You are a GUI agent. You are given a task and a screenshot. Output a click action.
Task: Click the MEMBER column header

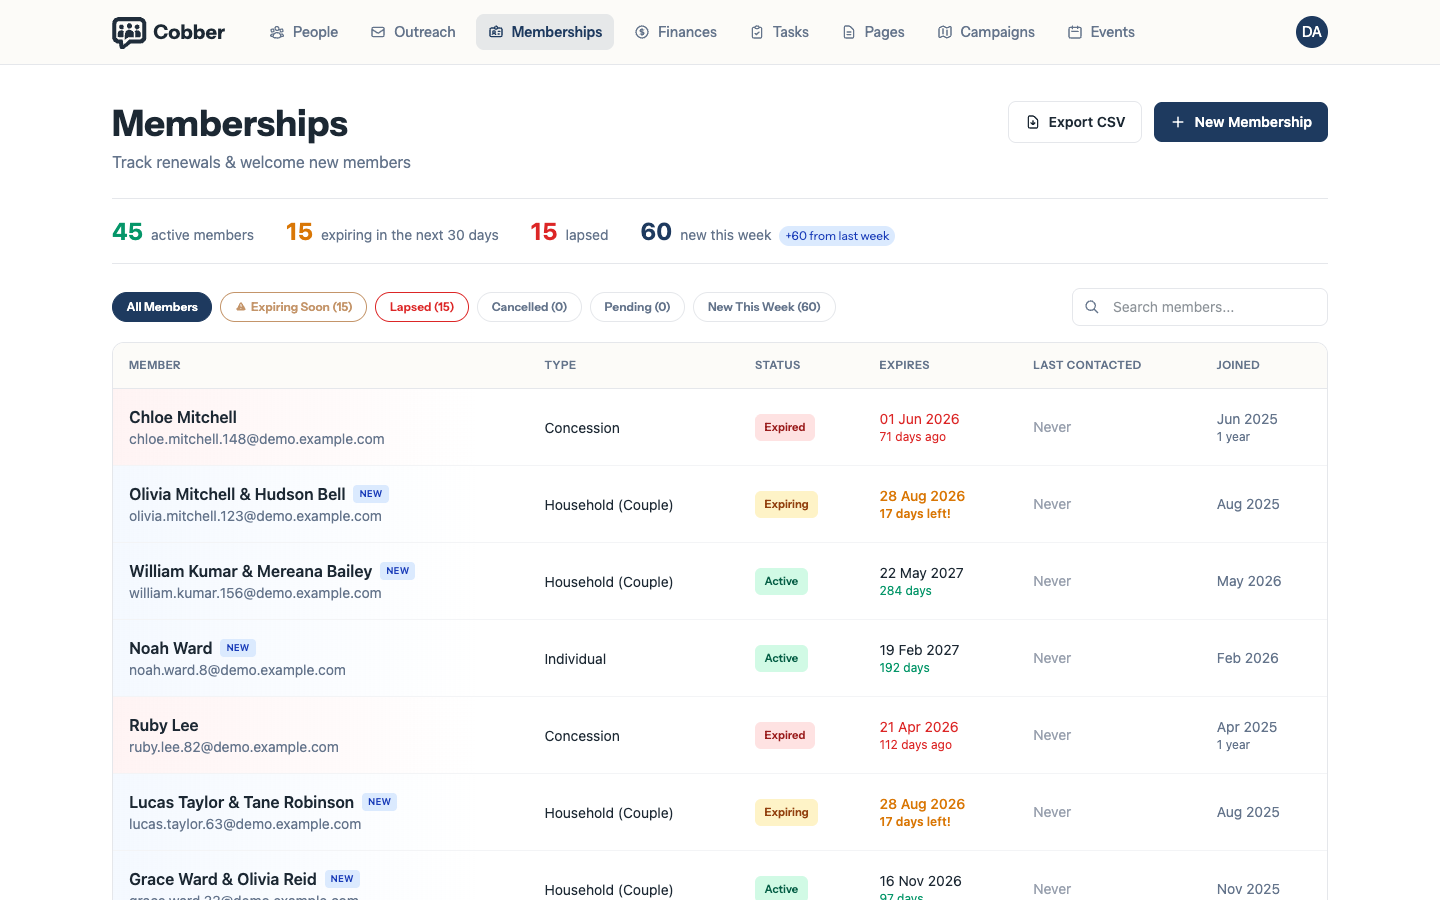tap(155, 365)
